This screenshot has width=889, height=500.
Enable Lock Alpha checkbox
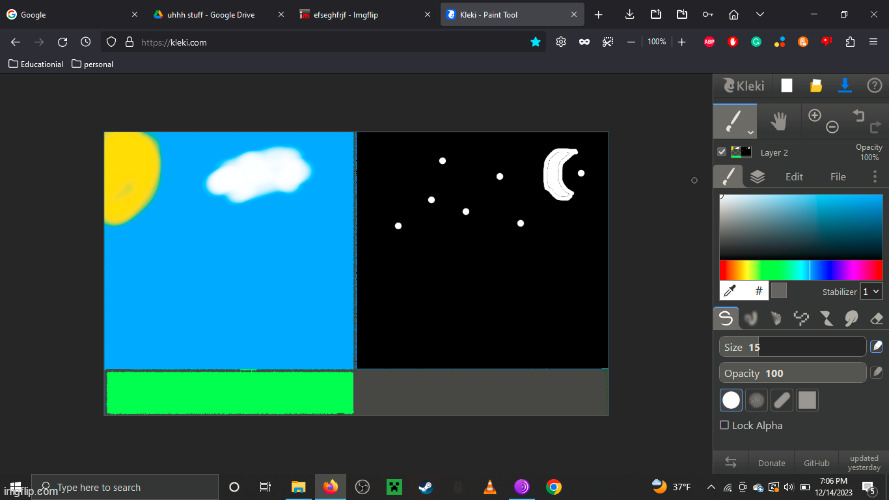coord(725,425)
